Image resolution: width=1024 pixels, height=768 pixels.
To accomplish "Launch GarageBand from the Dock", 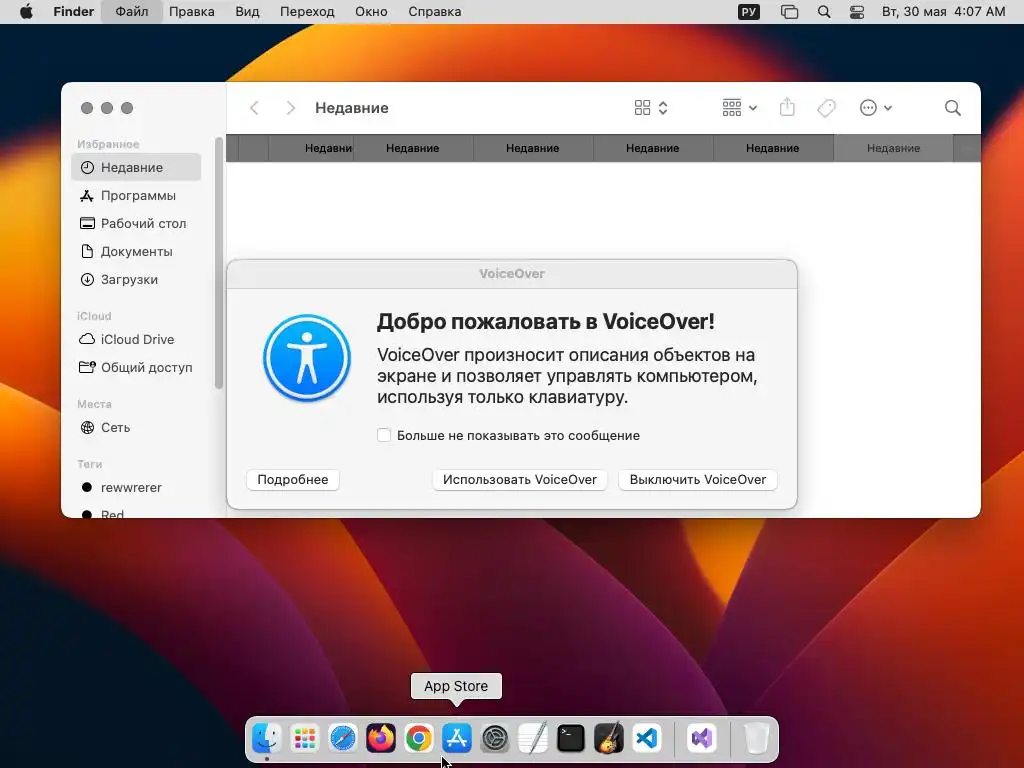I will point(609,739).
